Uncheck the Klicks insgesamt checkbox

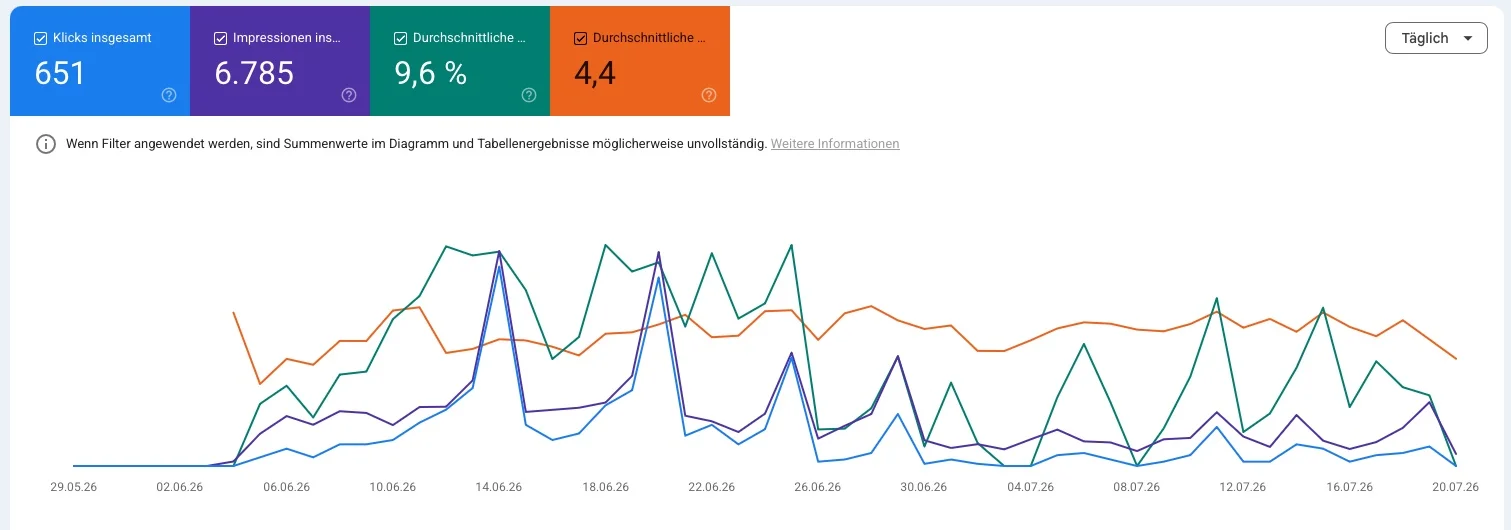(41, 38)
